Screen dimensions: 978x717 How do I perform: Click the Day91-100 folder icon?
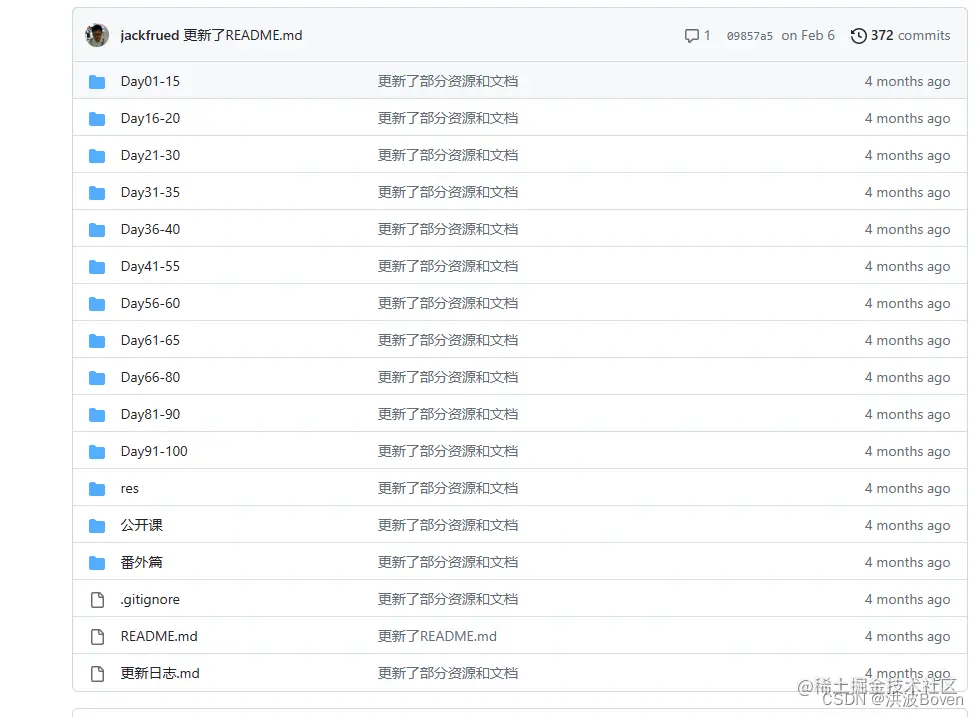click(x=97, y=451)
